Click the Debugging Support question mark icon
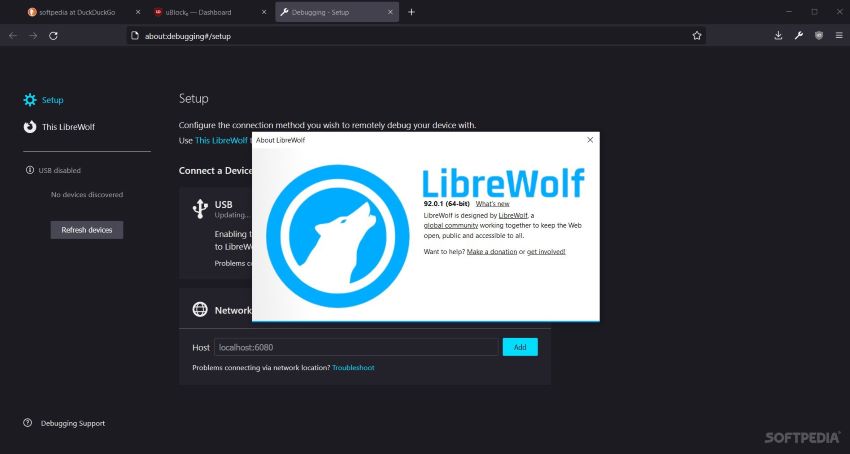850x454 pixels. point(28,423)
